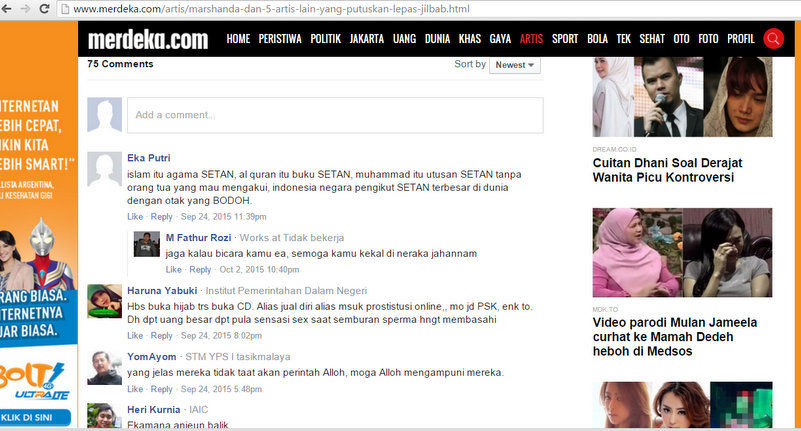Open the Sort by Newest dropdown
Viewport: 801px width, 431px height.
[x=514, y=65]
